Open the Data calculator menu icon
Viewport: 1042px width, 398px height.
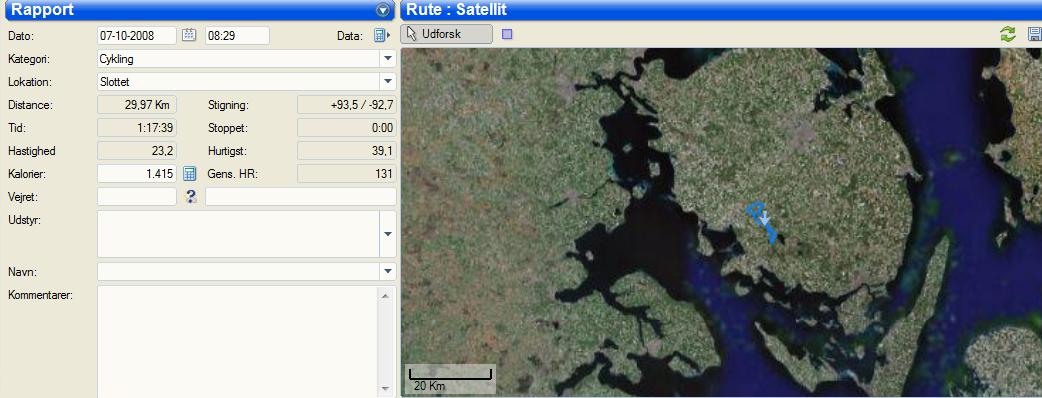coord(380,35)
